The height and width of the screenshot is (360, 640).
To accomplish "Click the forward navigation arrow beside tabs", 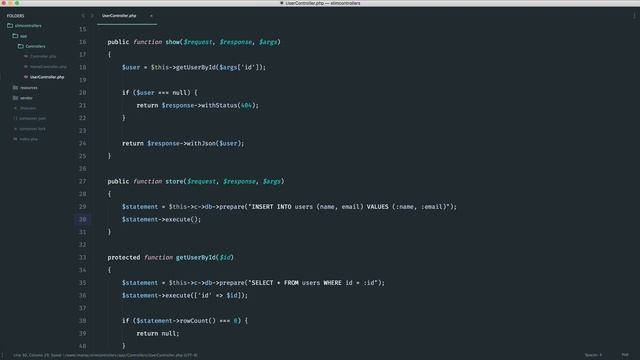I will coord(92,16).
